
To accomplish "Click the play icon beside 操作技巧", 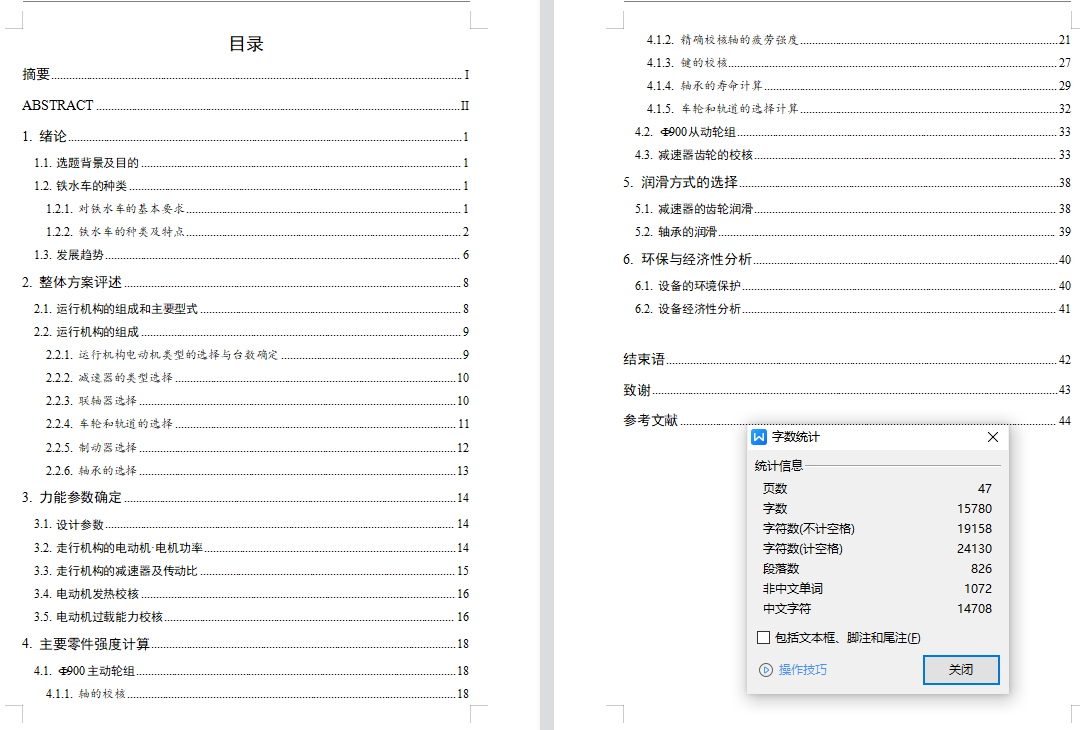I will click(x=766, y=669).
